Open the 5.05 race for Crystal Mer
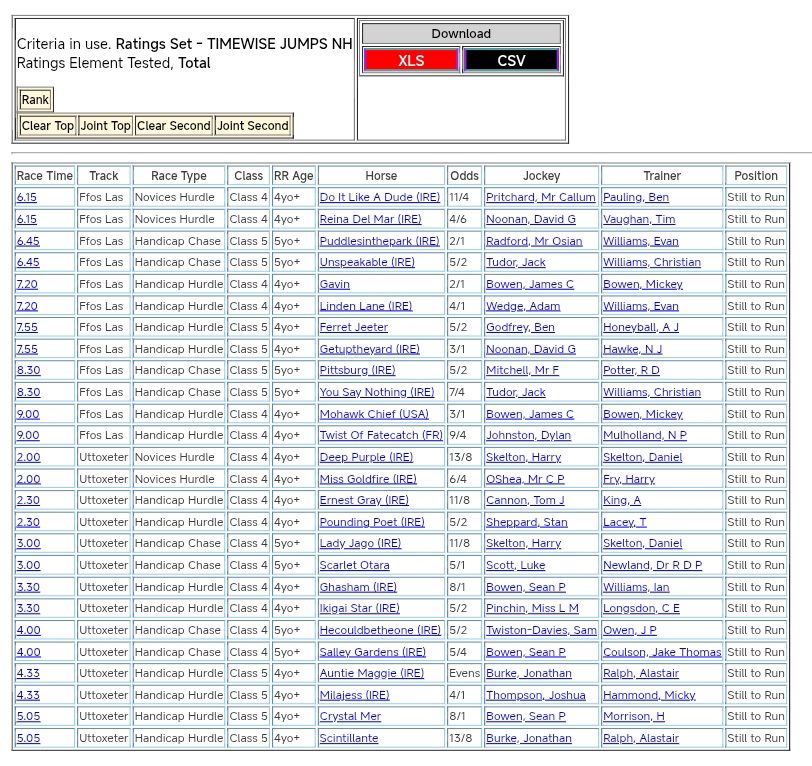 (27, 717)
